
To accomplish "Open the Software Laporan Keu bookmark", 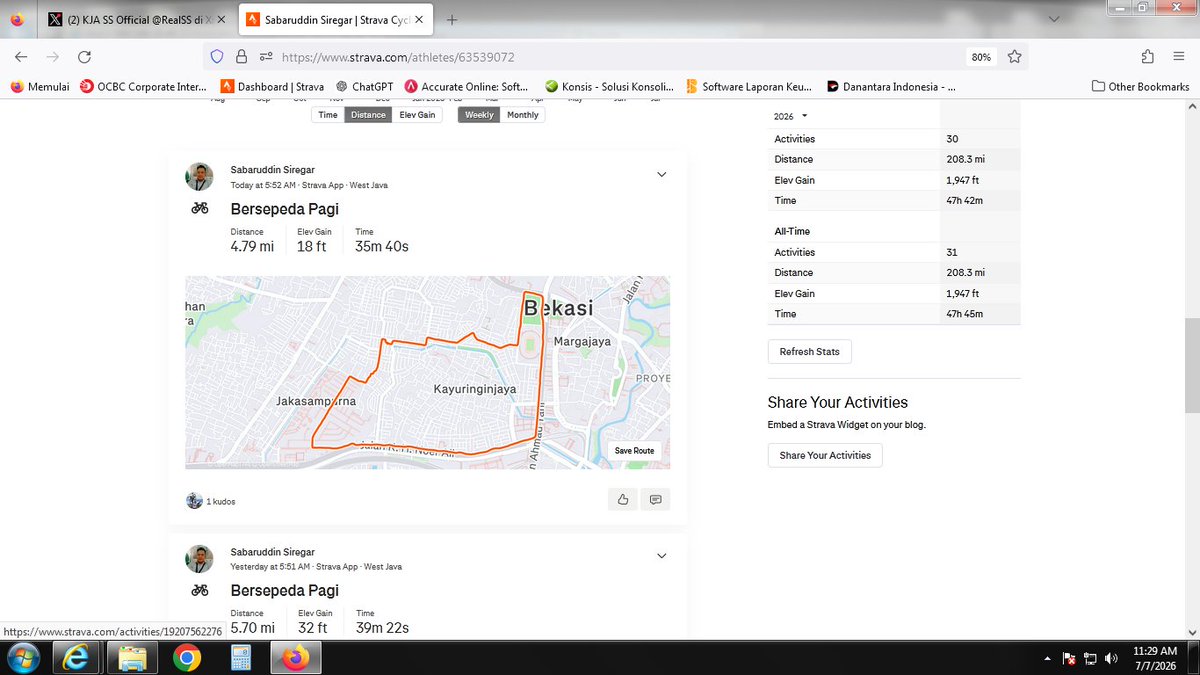I will coord(749,86).
